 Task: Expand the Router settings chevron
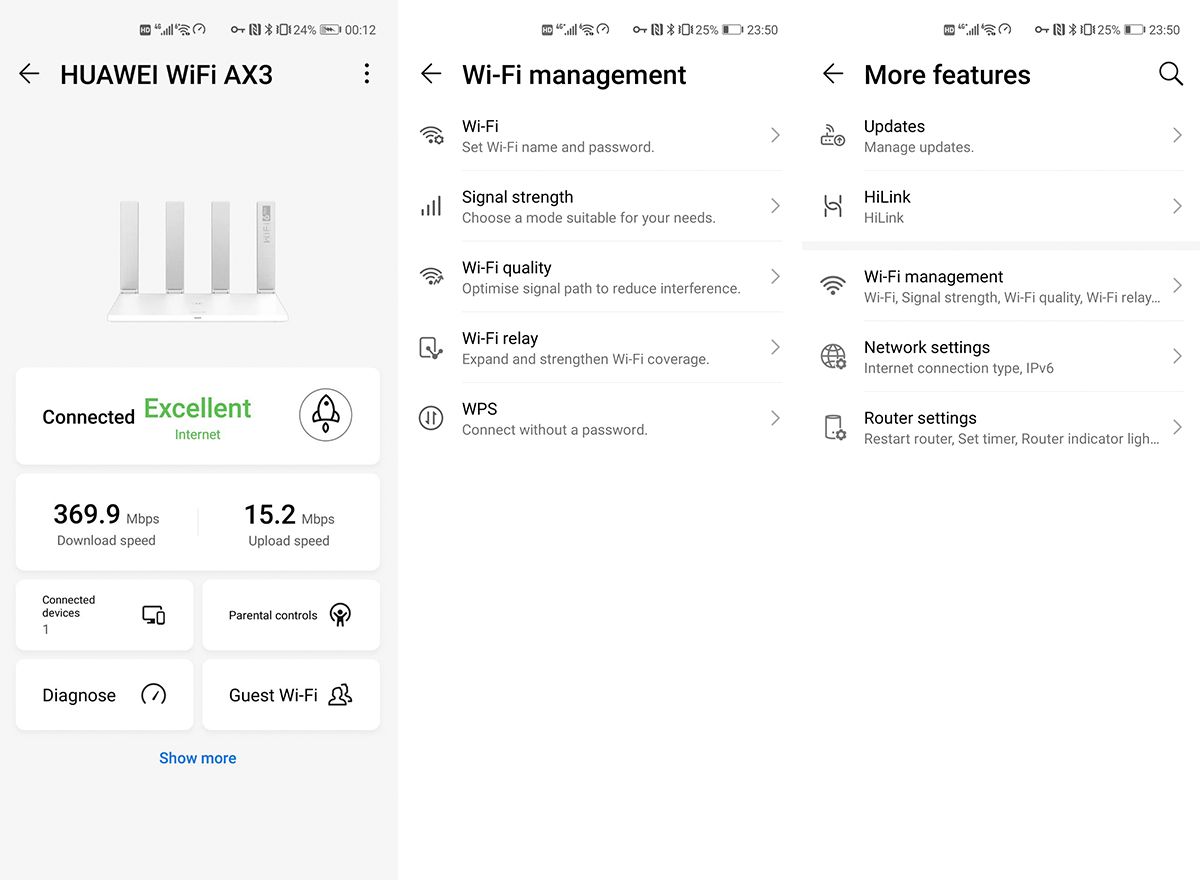point(1177,427)
